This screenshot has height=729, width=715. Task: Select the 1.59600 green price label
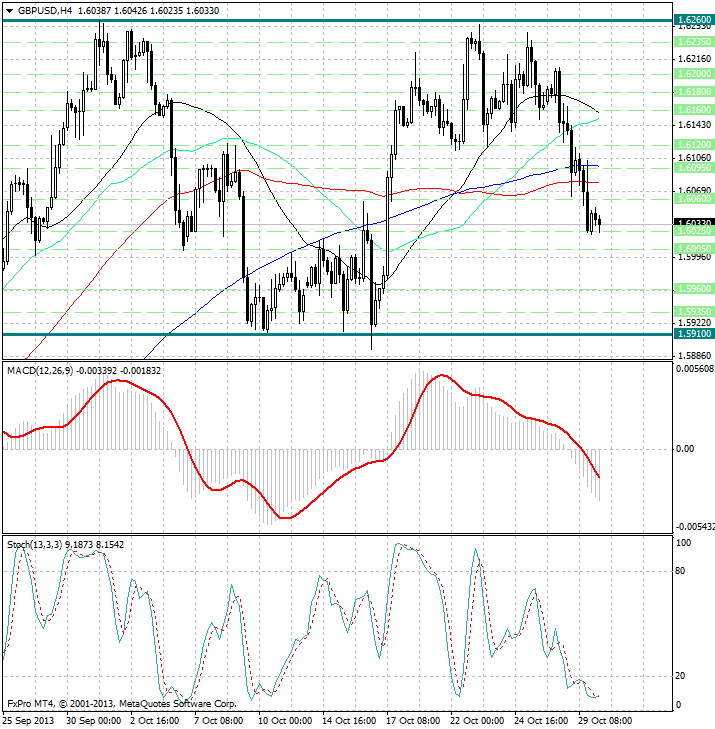[x=694, y=289]
